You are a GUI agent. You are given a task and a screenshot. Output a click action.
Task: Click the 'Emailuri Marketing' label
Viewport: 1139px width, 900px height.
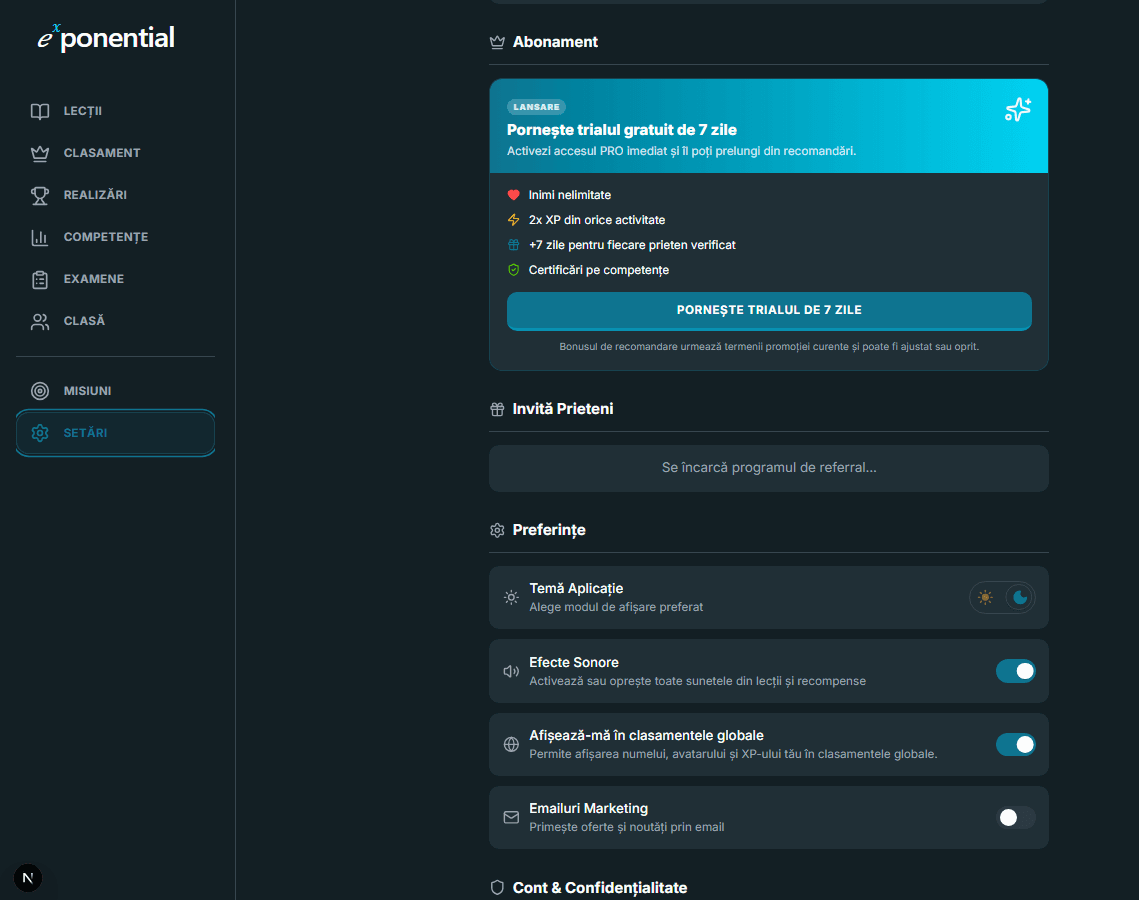click(588, 808)
